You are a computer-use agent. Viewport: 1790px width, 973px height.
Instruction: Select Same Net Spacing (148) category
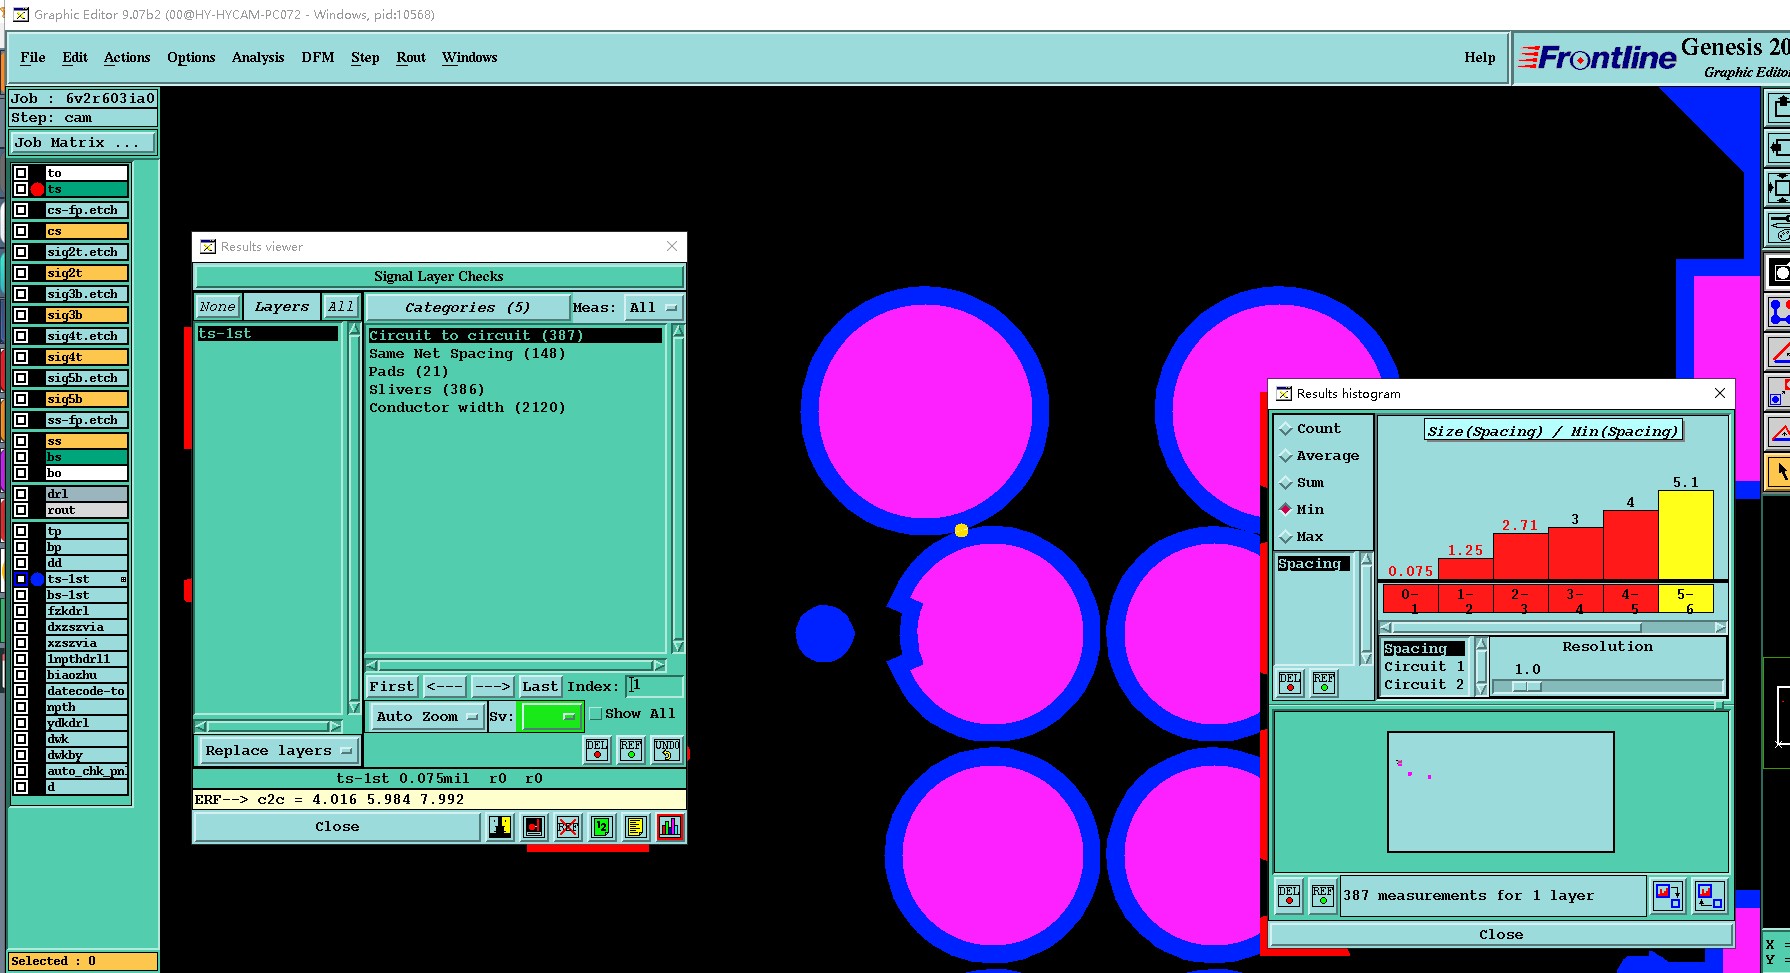pyautogui.click(x=467, y=354)
